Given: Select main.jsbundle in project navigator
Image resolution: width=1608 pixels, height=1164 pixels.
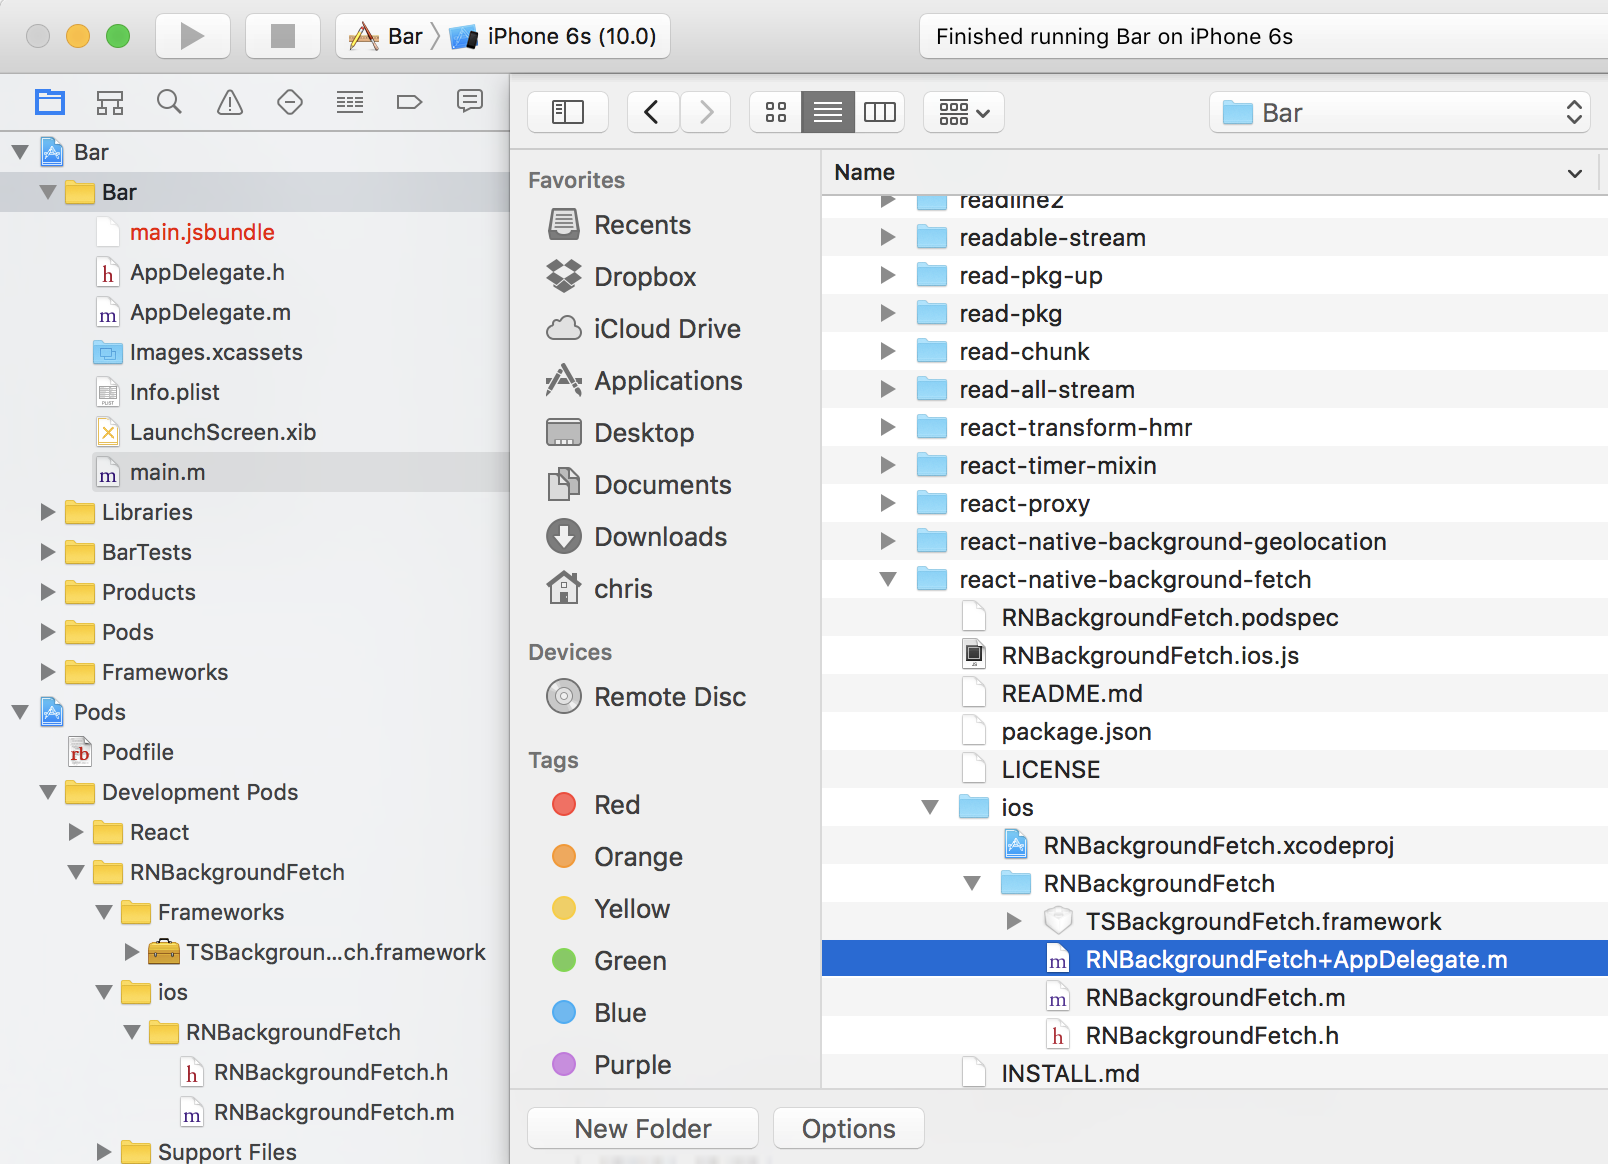Looking at the screenshot, I should 202,232.
